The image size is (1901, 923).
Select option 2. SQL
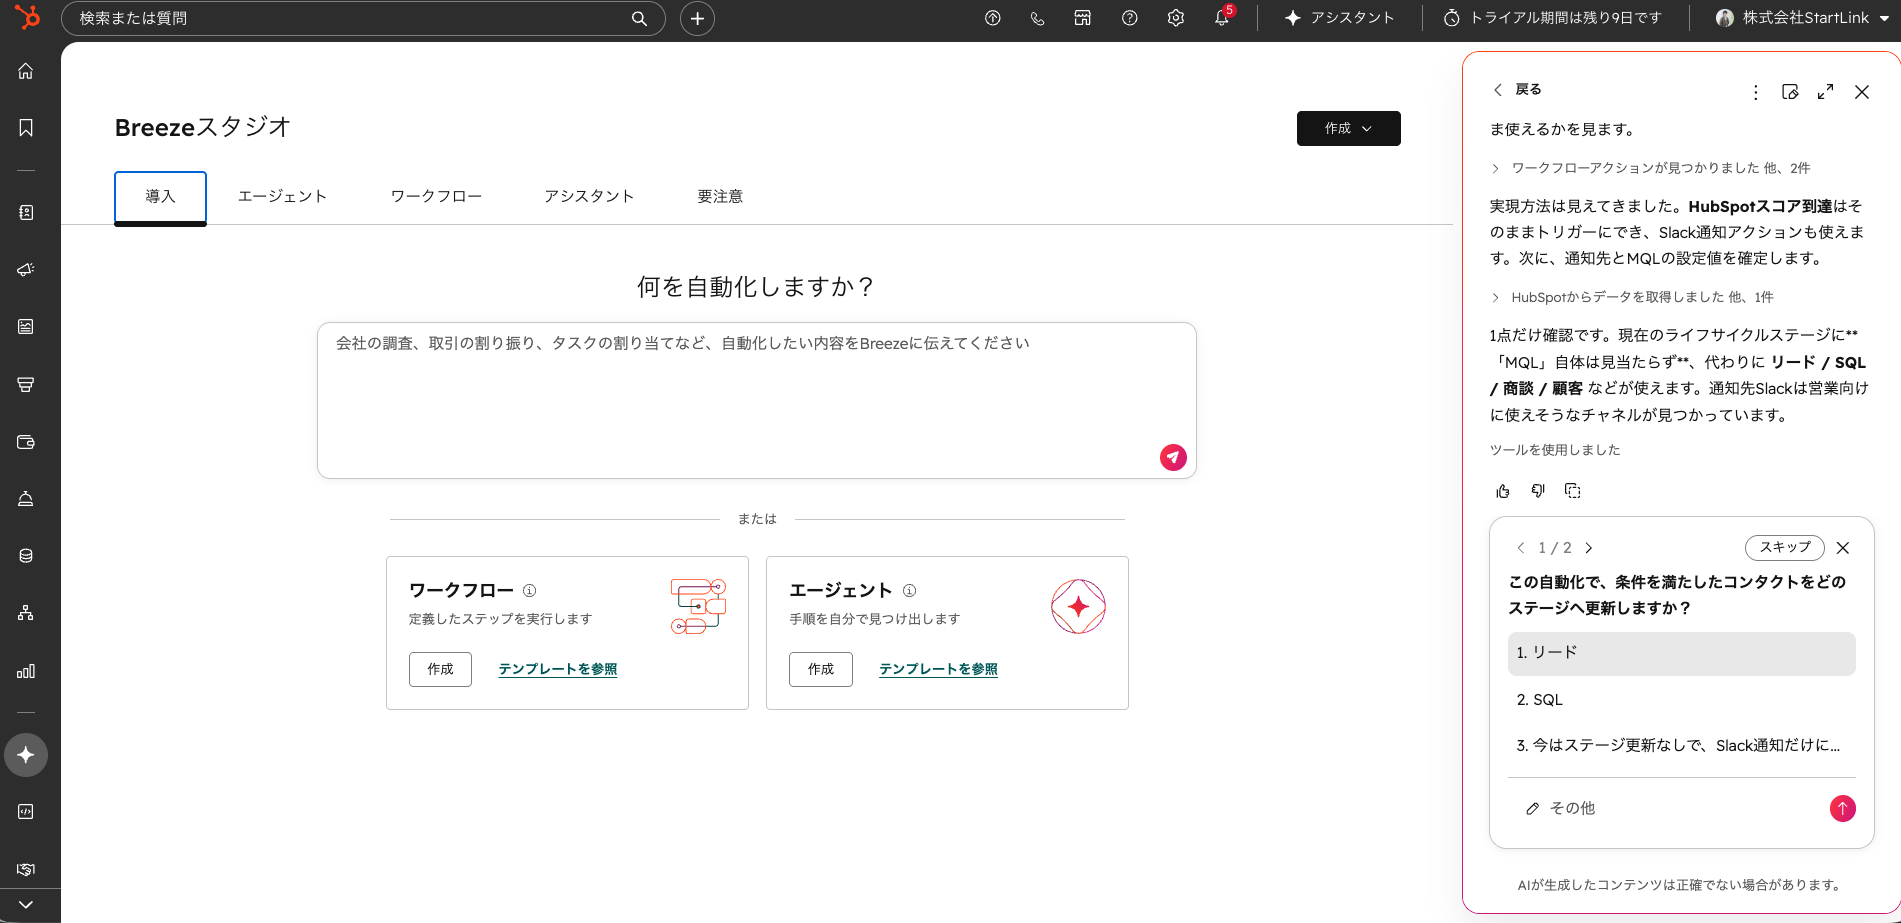pos(1681,700)
